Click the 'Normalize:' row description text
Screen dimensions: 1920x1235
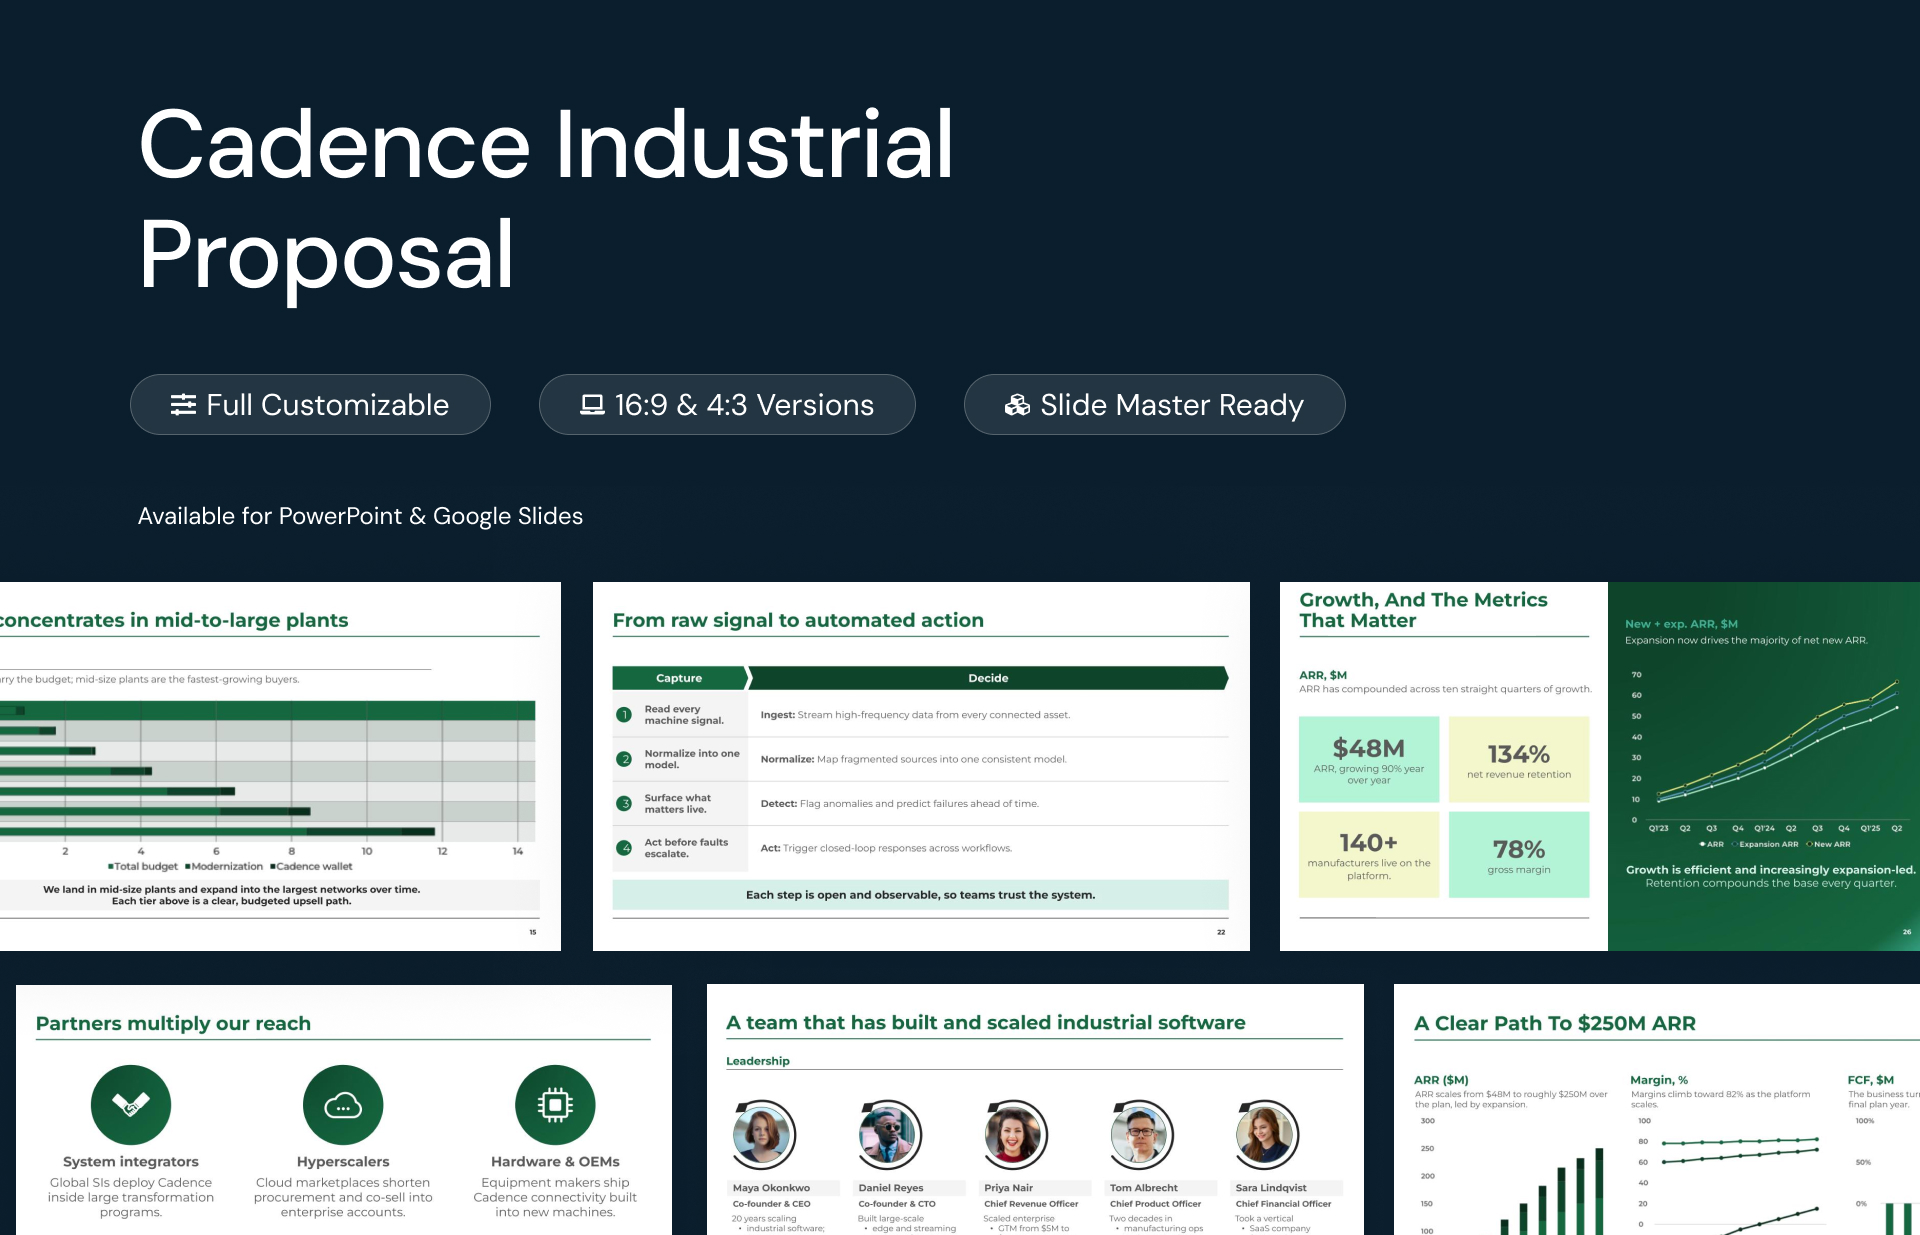(x=913, y=759)
